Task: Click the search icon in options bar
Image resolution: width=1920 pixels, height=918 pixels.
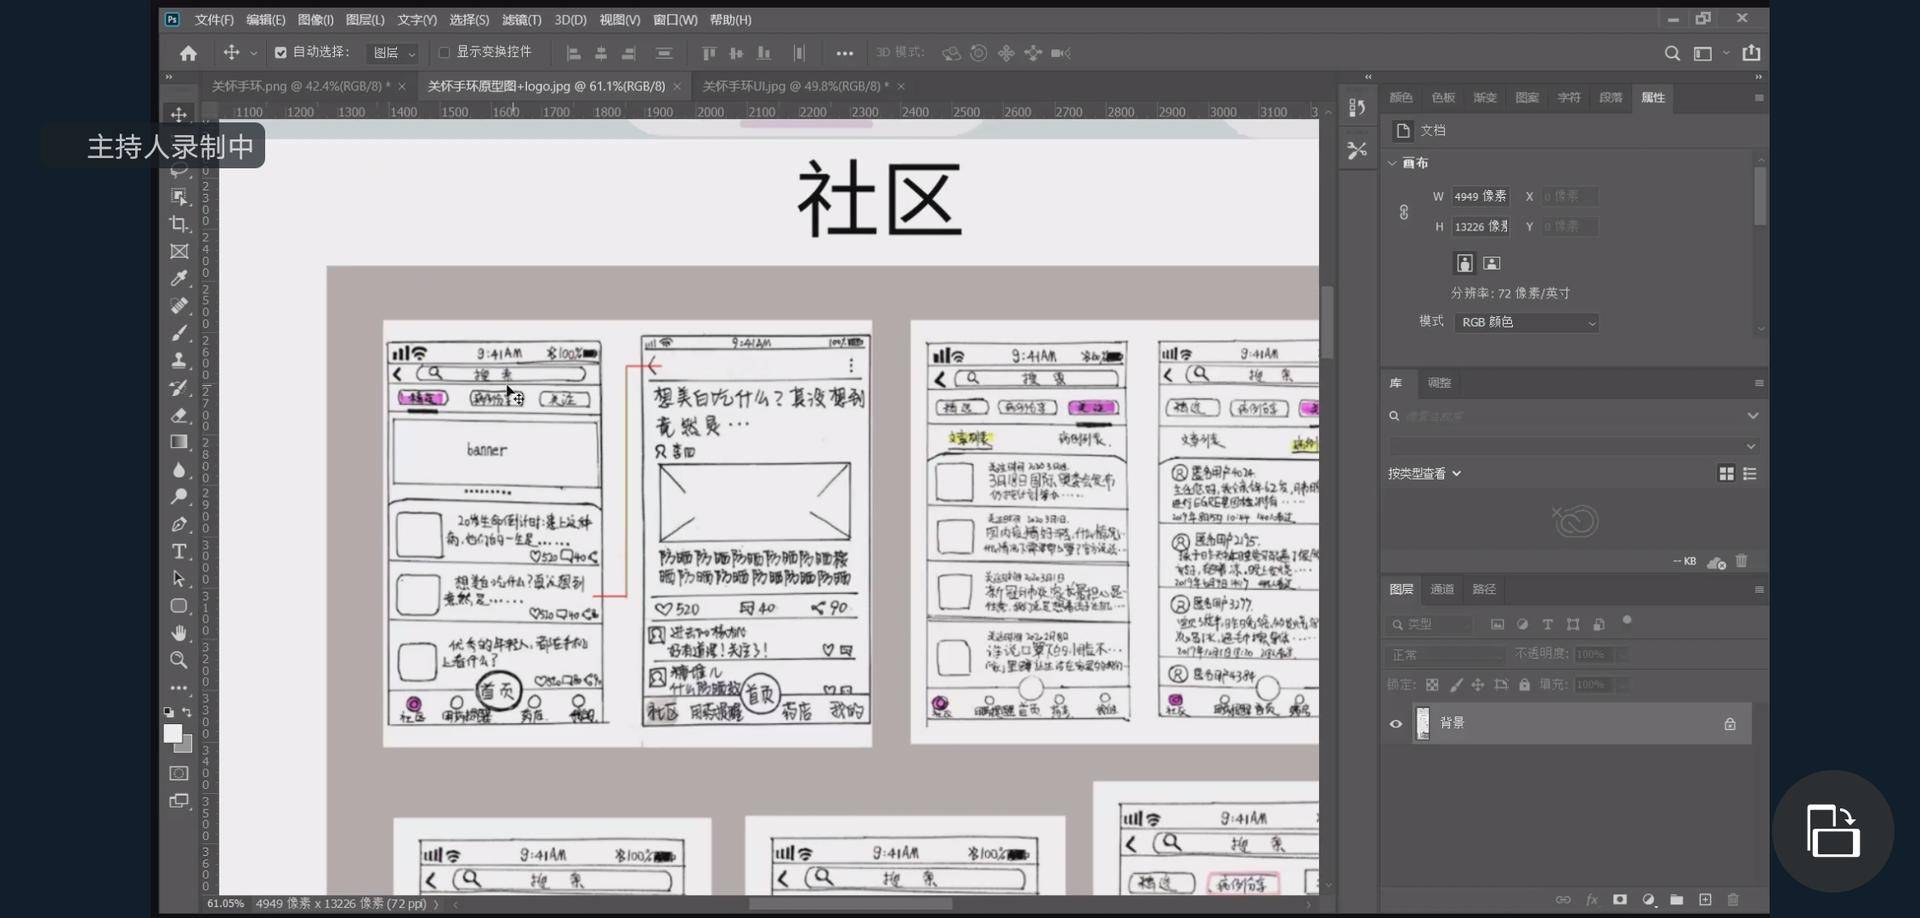Action: 1672,53
